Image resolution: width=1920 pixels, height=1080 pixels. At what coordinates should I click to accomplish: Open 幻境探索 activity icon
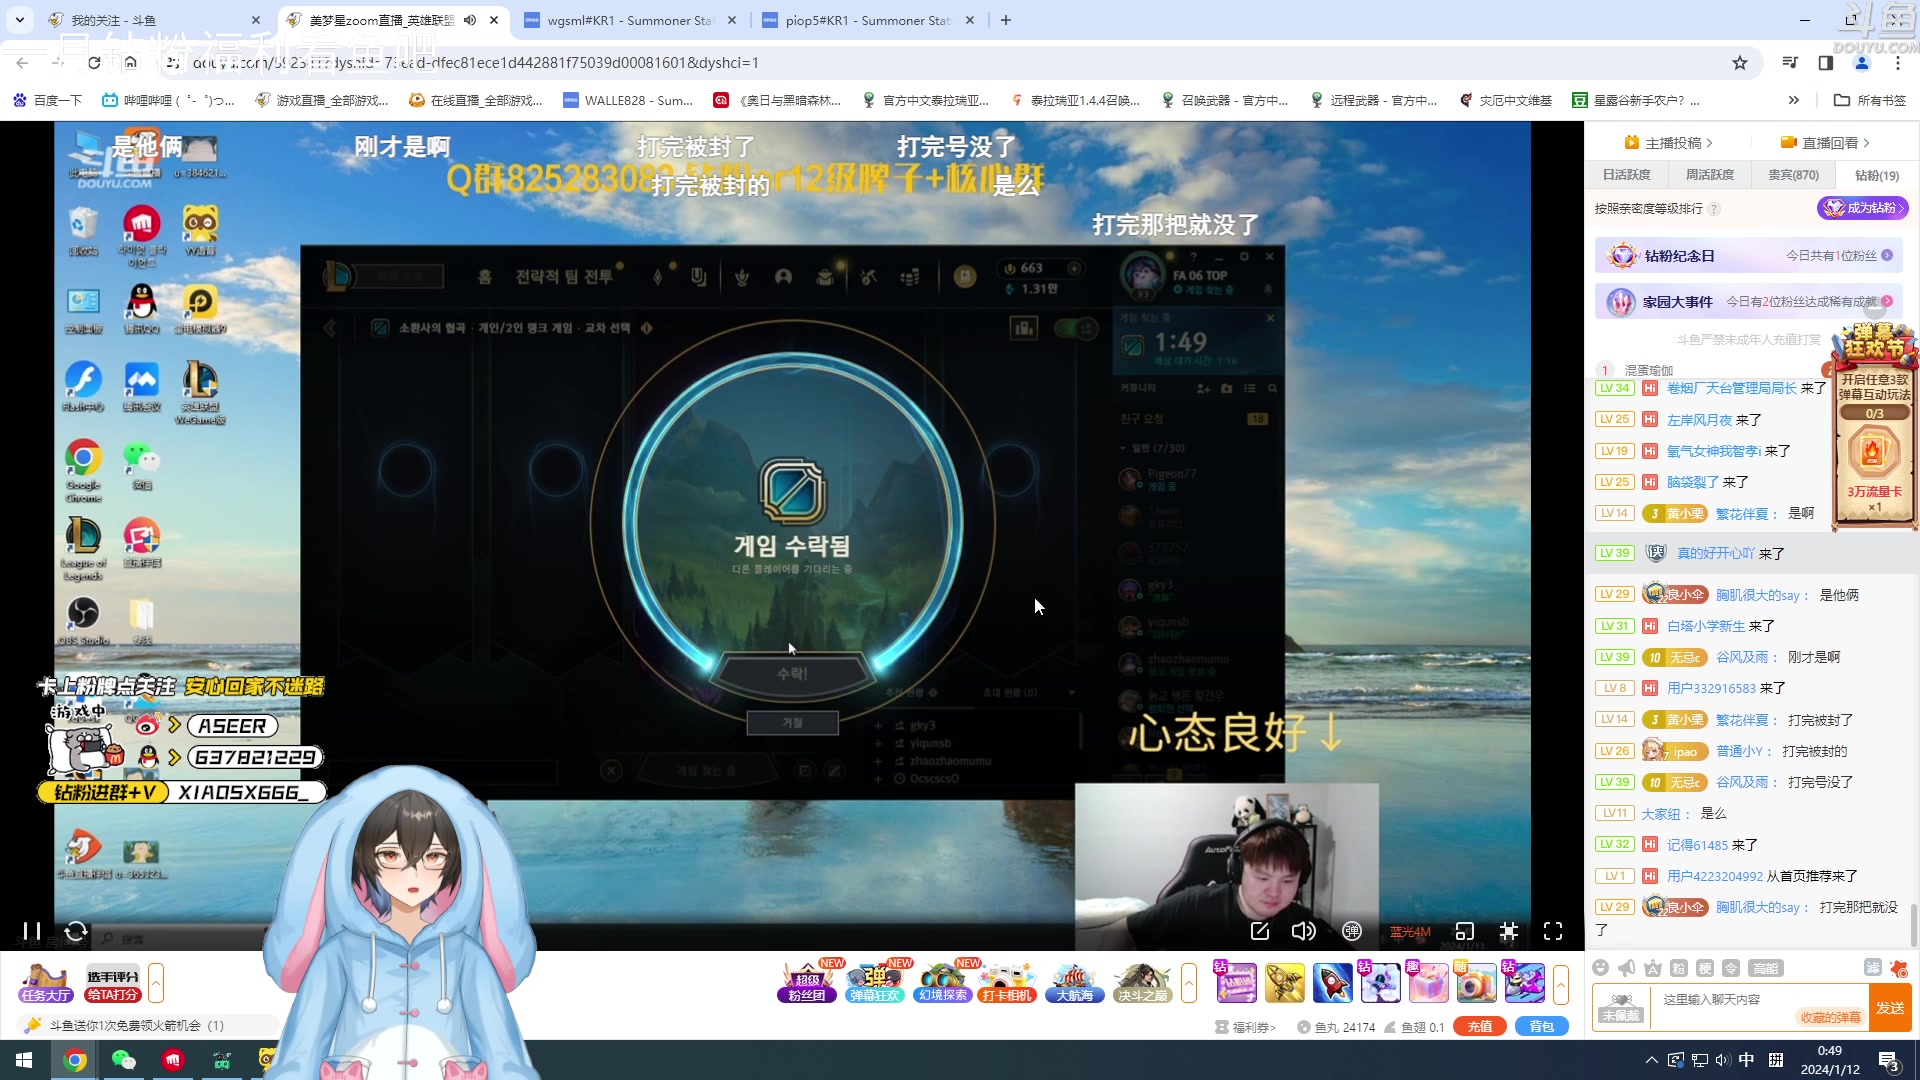pyautogui.click(x=943, y=982)
